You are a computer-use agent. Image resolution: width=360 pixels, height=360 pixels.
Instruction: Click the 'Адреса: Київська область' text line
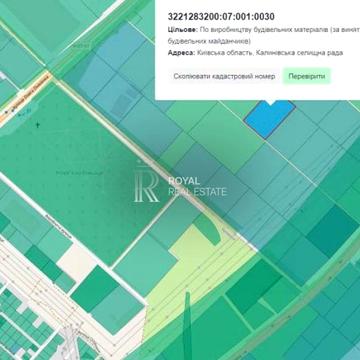pyautogui.click(x=255, y=53)
